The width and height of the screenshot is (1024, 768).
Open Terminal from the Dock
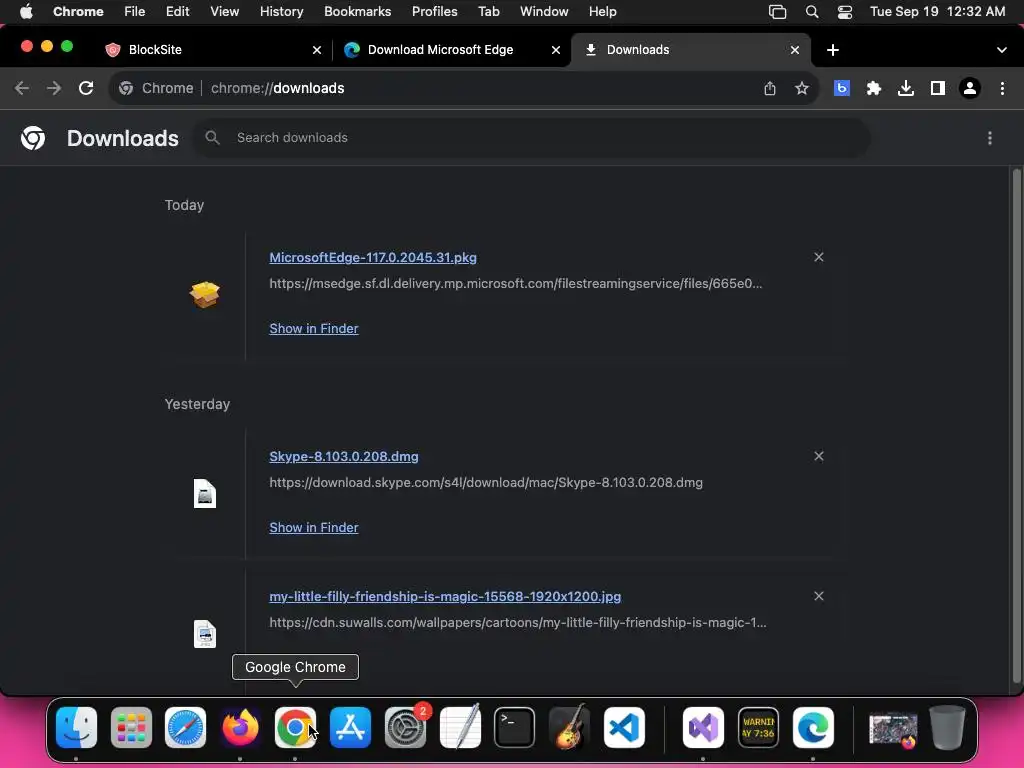pos(515,728)
